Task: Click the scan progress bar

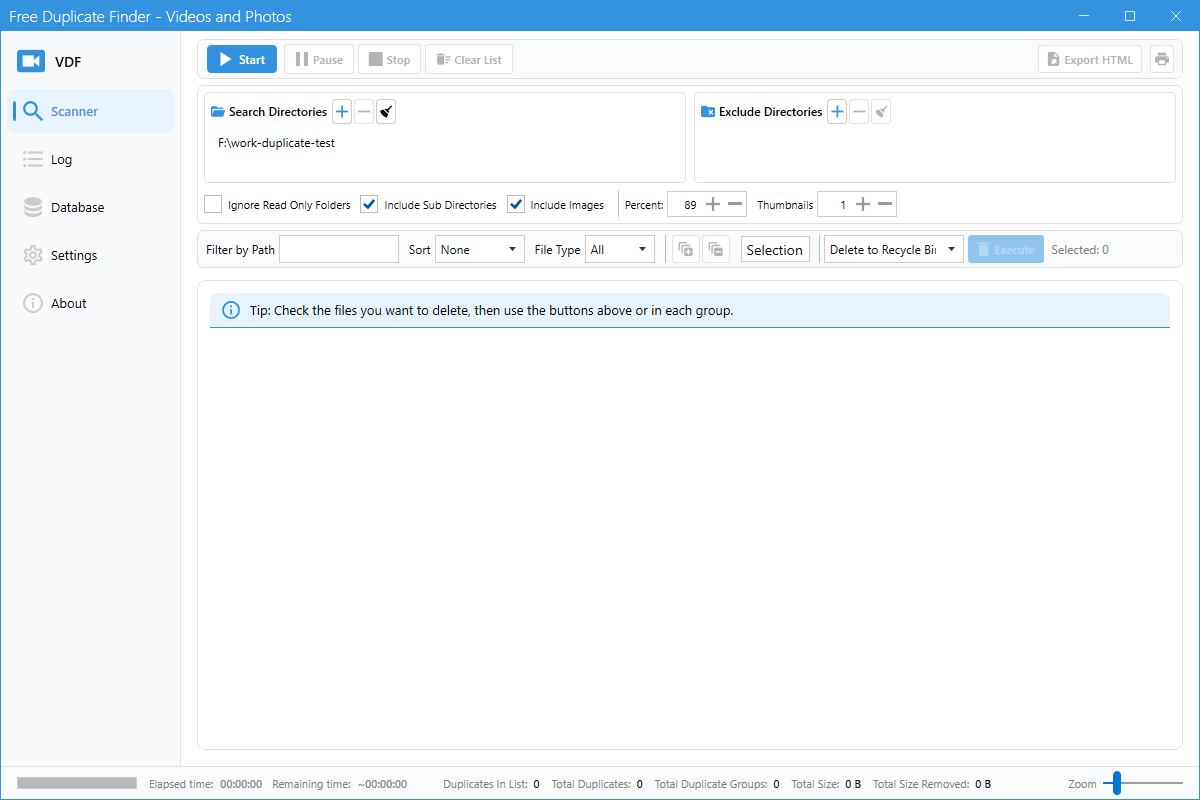Action: (77, 783)
